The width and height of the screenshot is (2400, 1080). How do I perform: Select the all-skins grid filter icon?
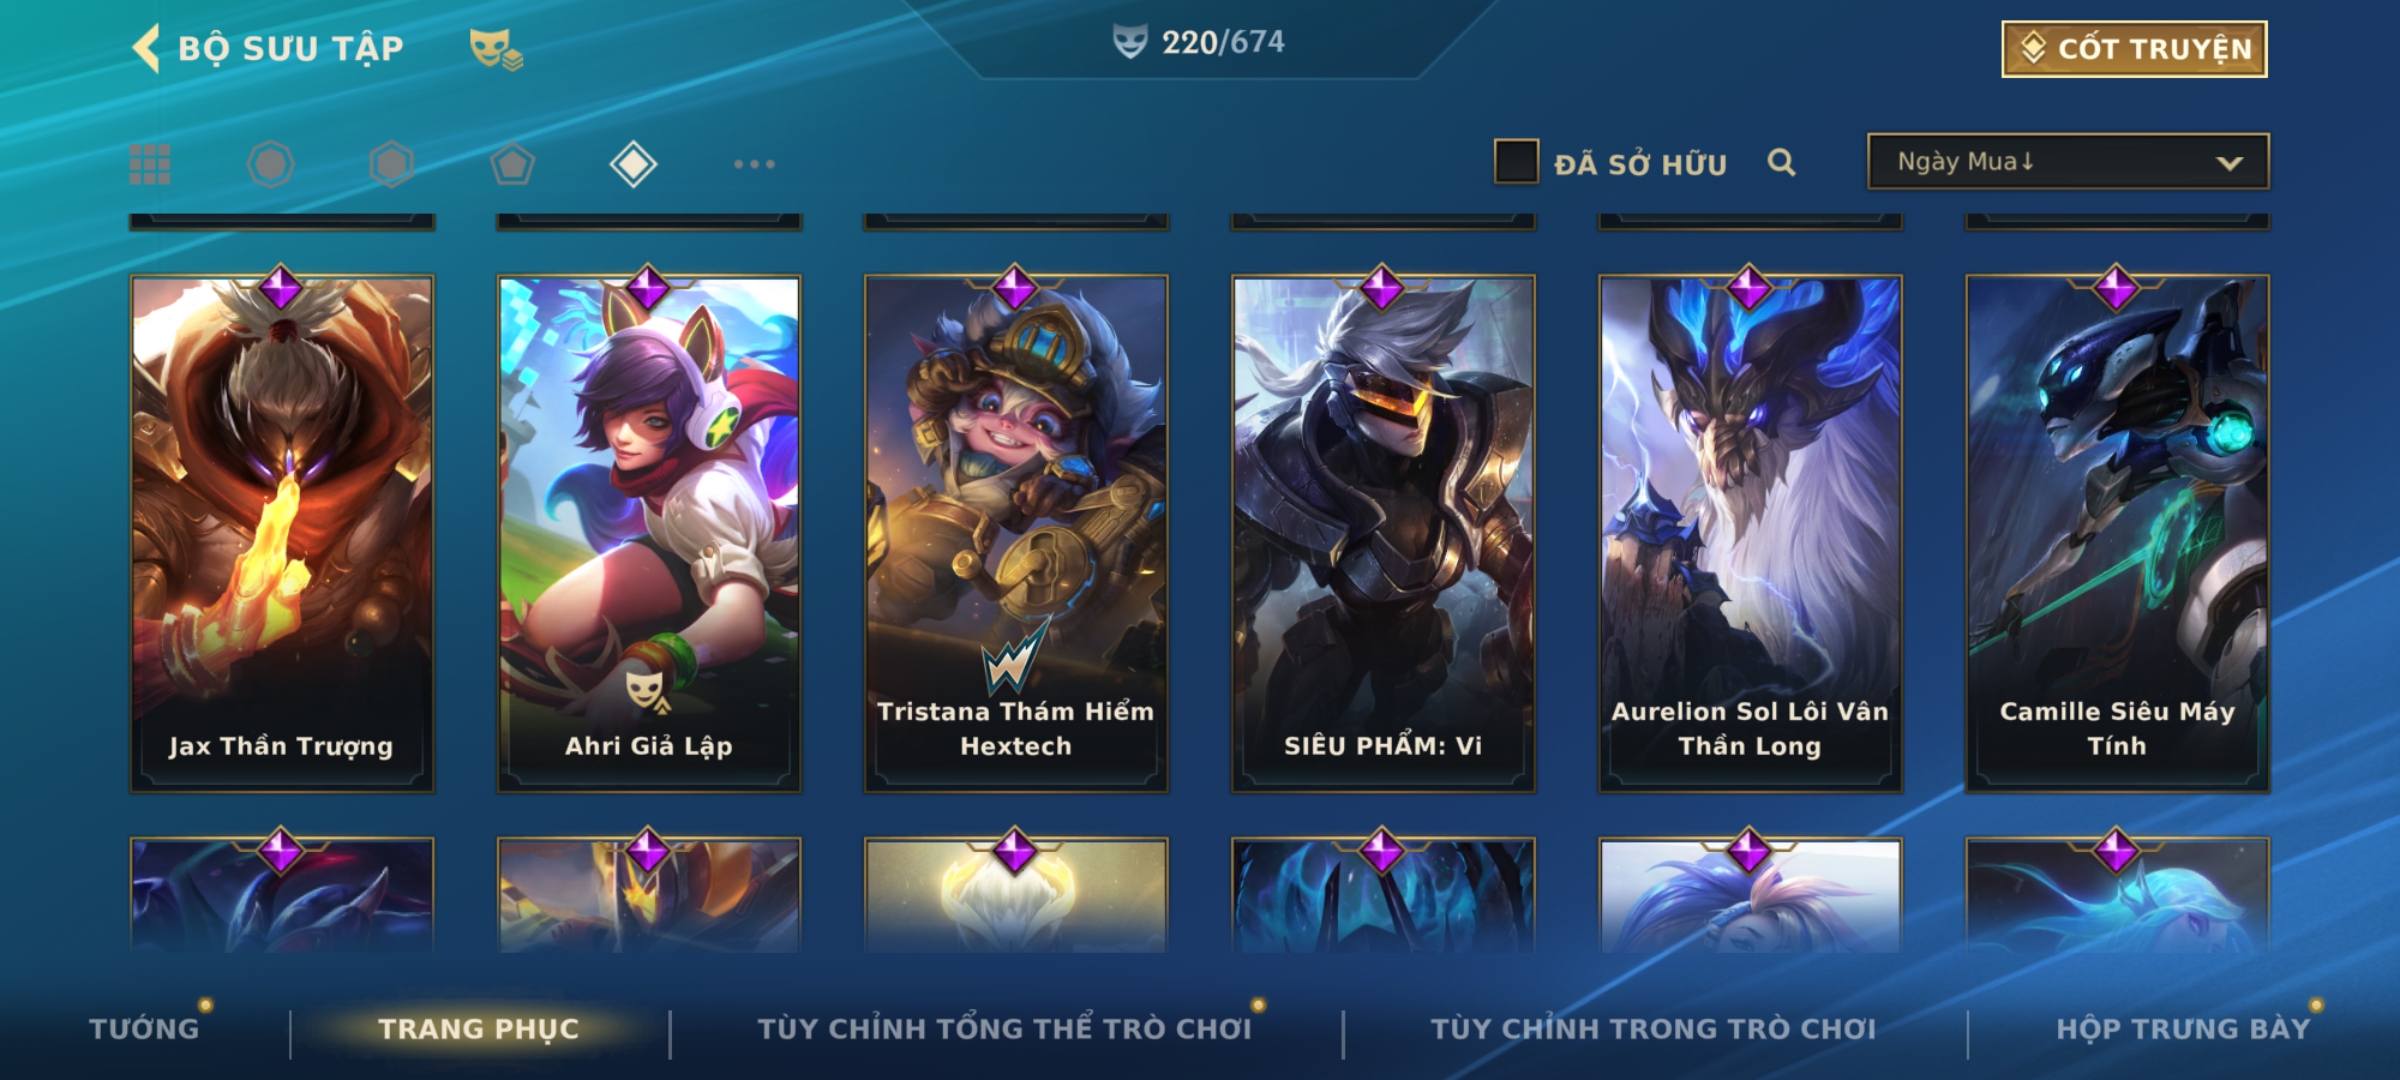150,164
